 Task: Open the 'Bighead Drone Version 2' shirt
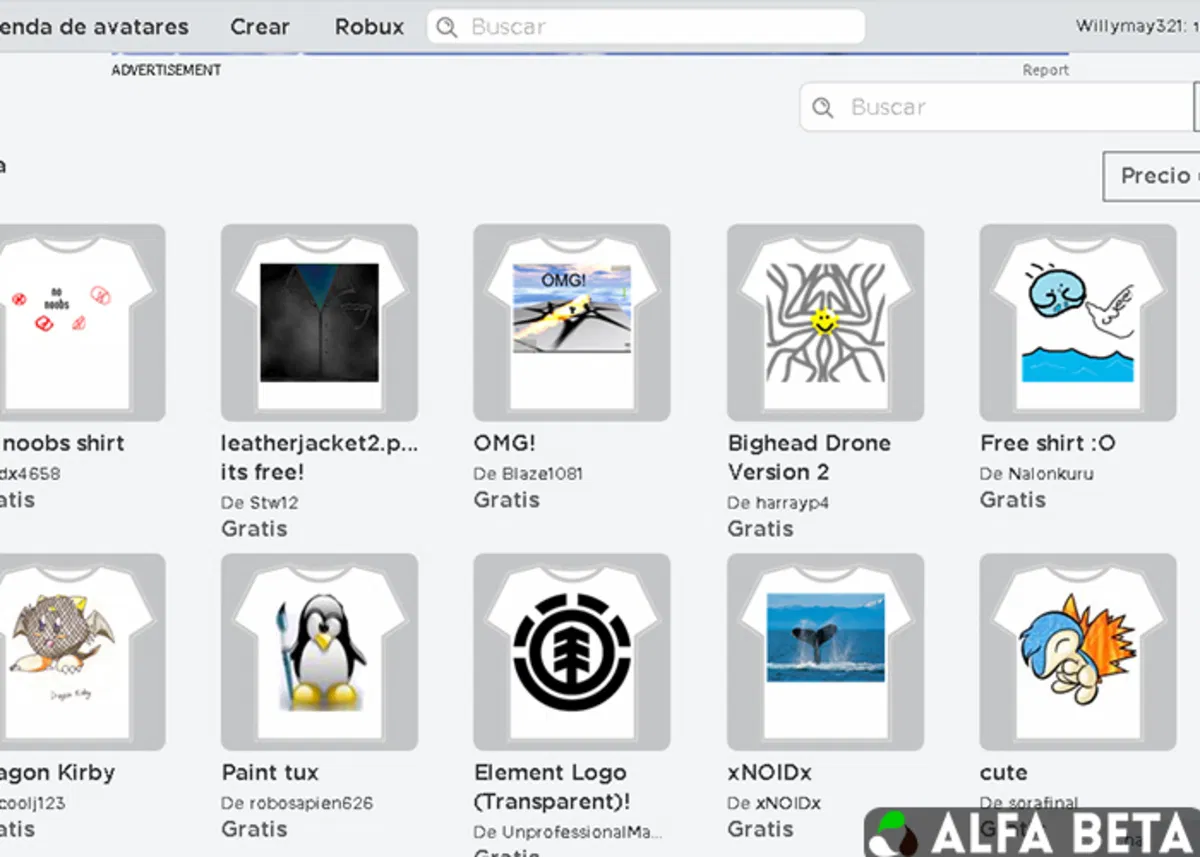[x=824, y=320]
